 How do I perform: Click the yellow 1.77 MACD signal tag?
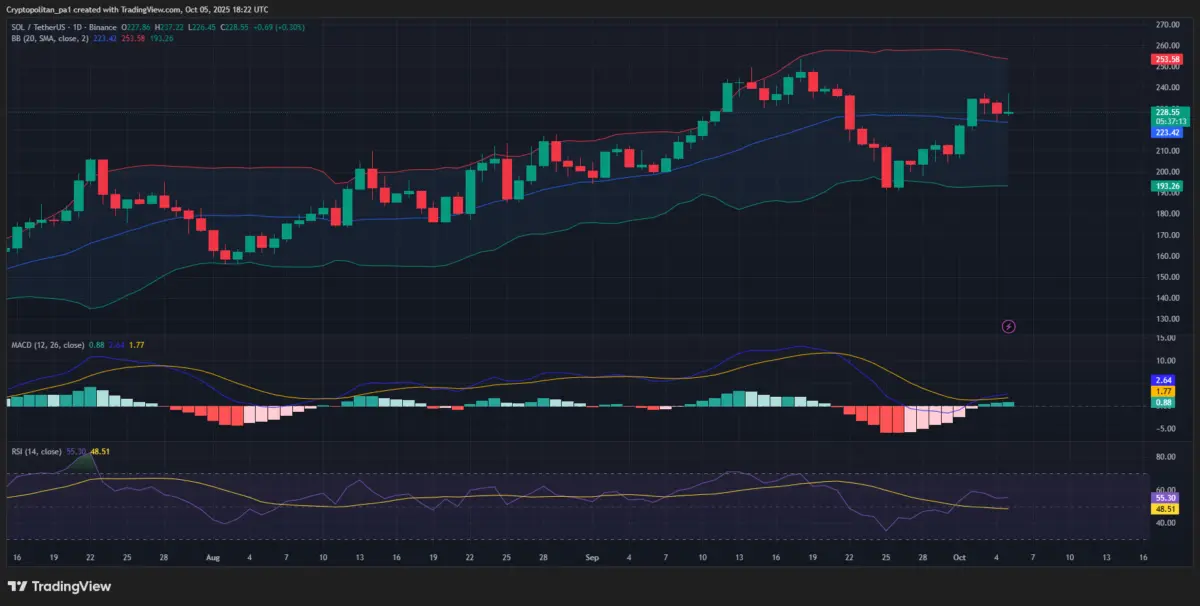click(1165, 391)
